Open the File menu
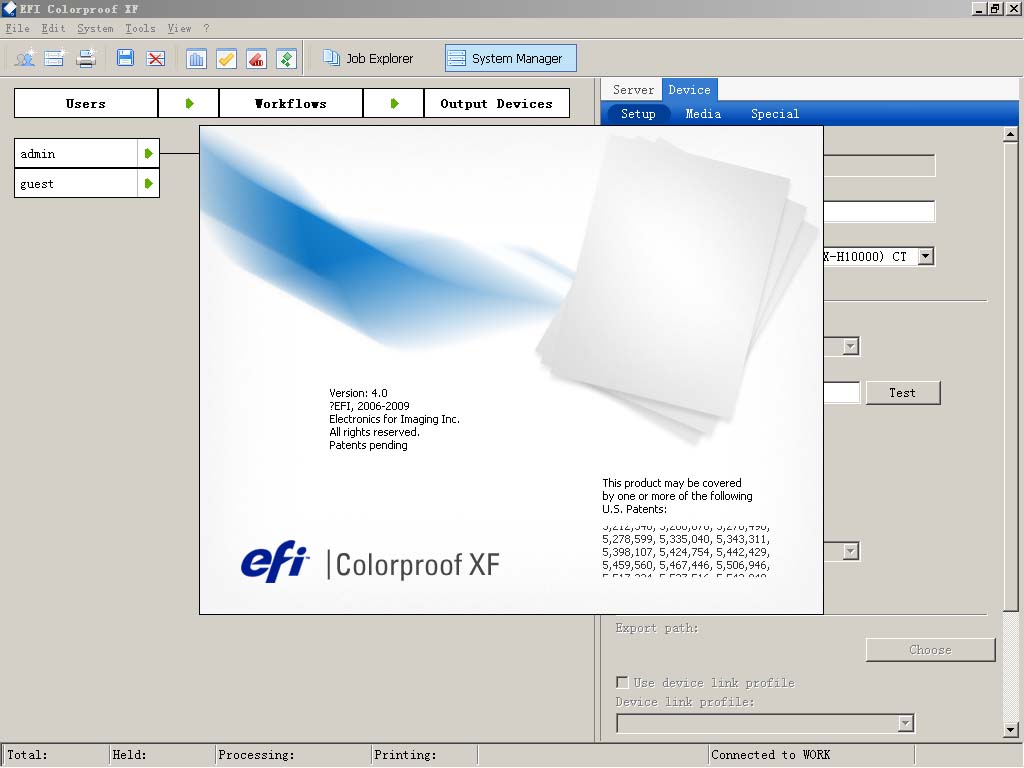 pos(18,28)
